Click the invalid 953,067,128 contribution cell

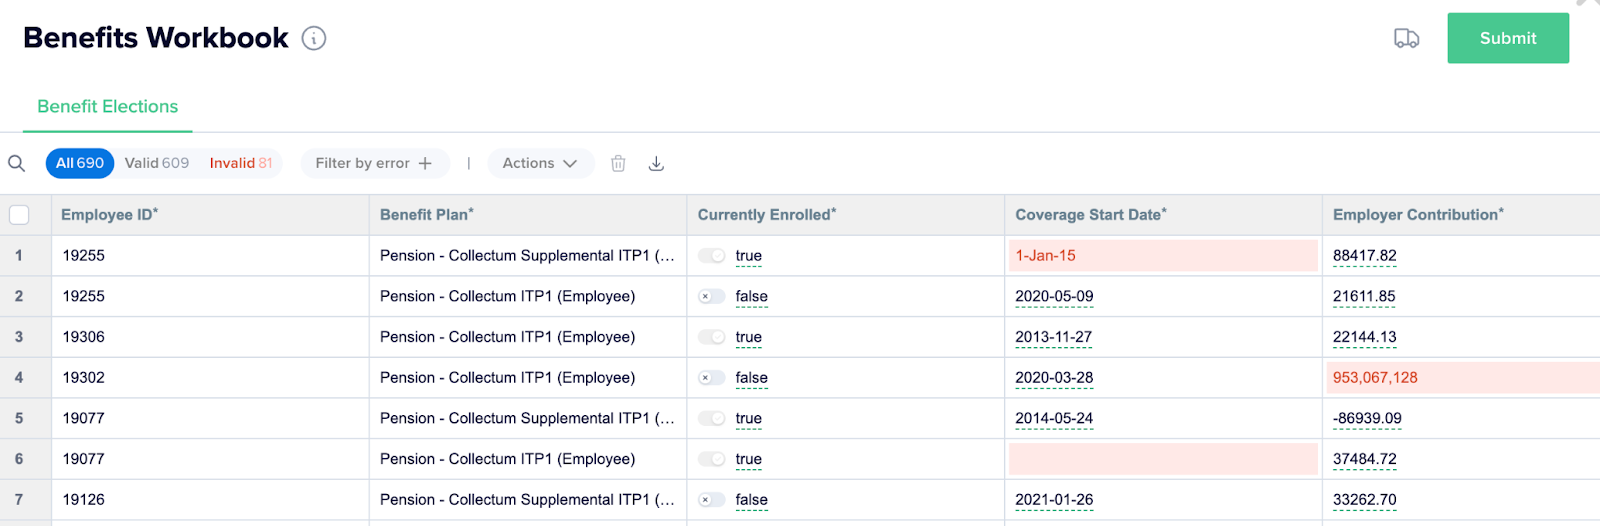point(1460,378)
